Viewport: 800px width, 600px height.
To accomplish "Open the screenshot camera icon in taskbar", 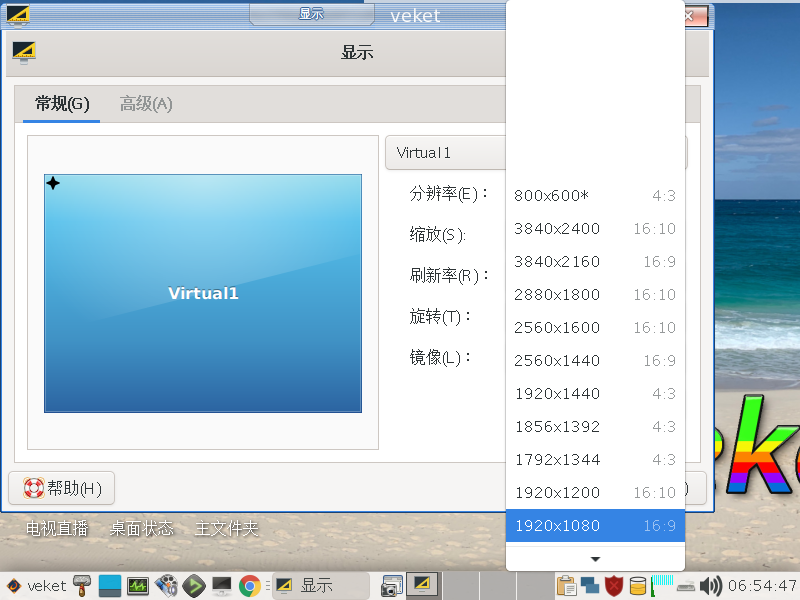I will (x=390, y=585).
